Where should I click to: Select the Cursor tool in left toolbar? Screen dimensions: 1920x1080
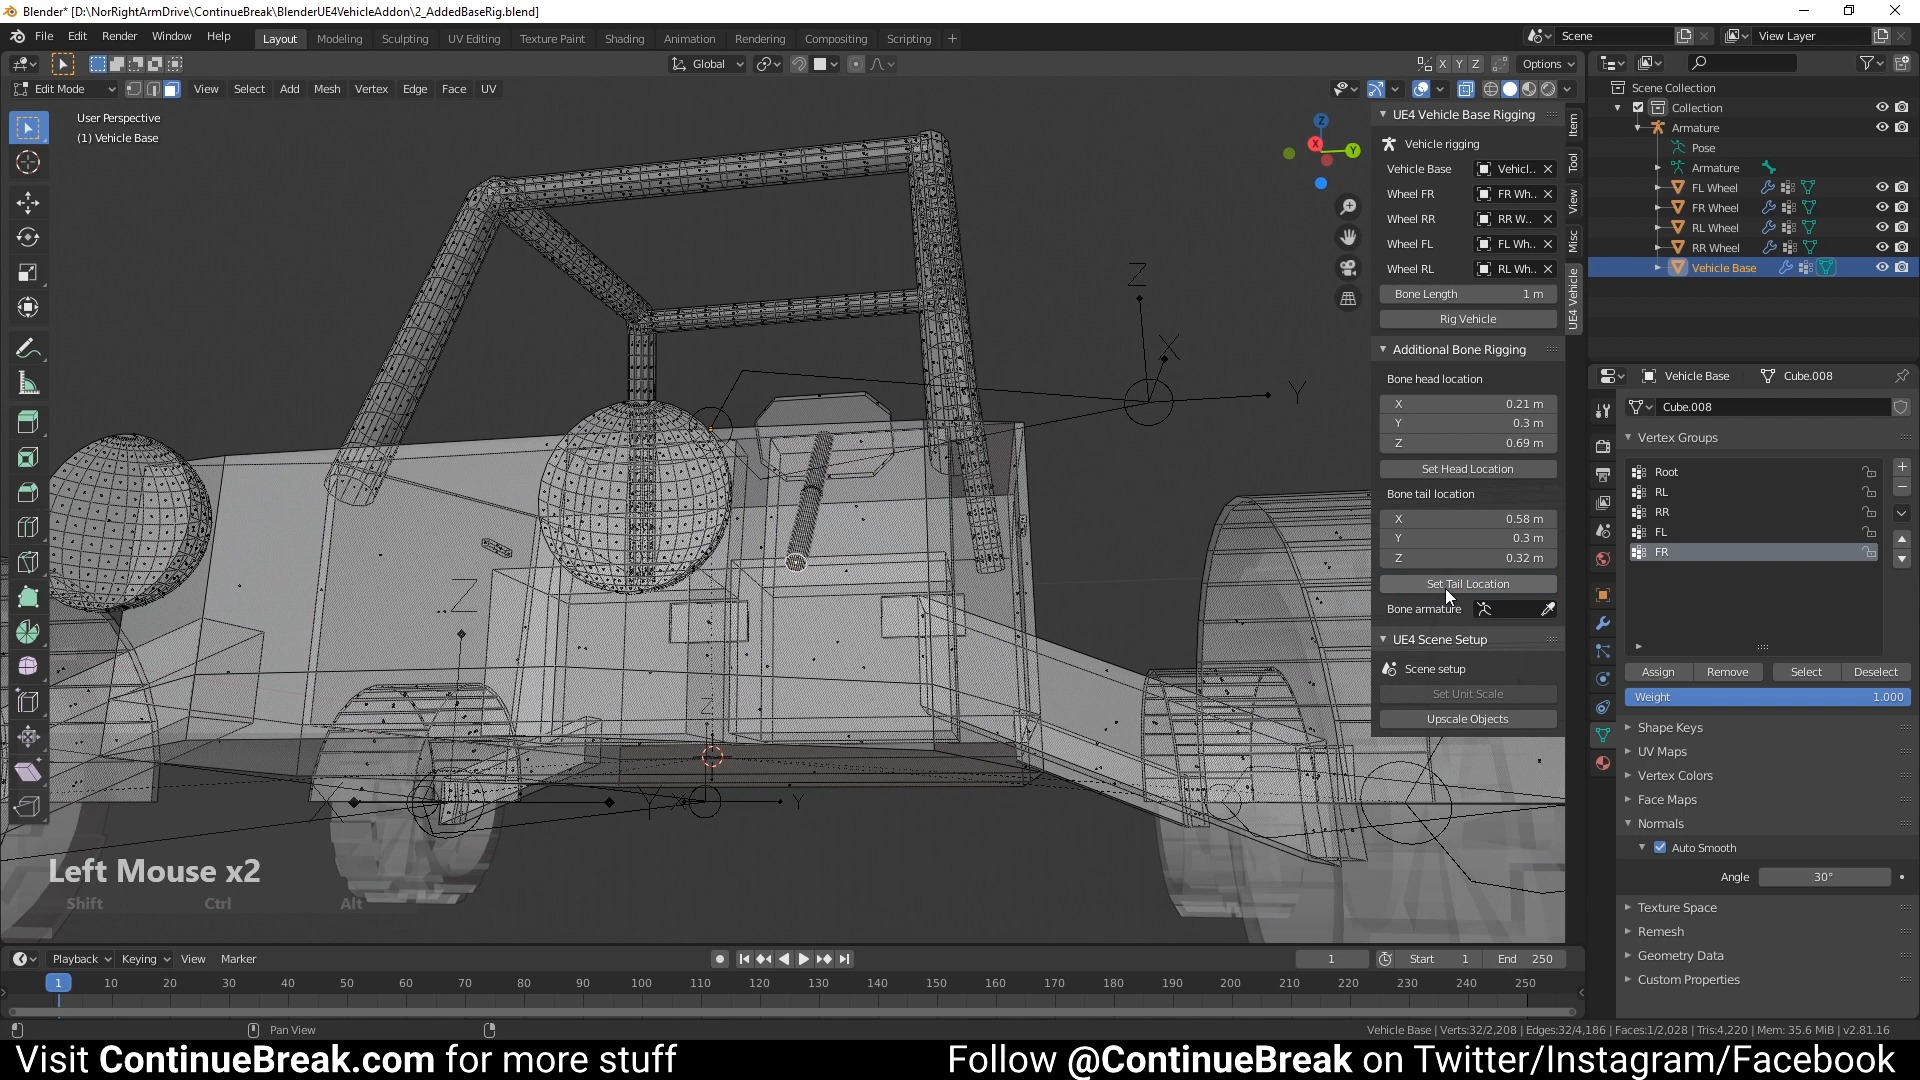[x=28, y=162]
